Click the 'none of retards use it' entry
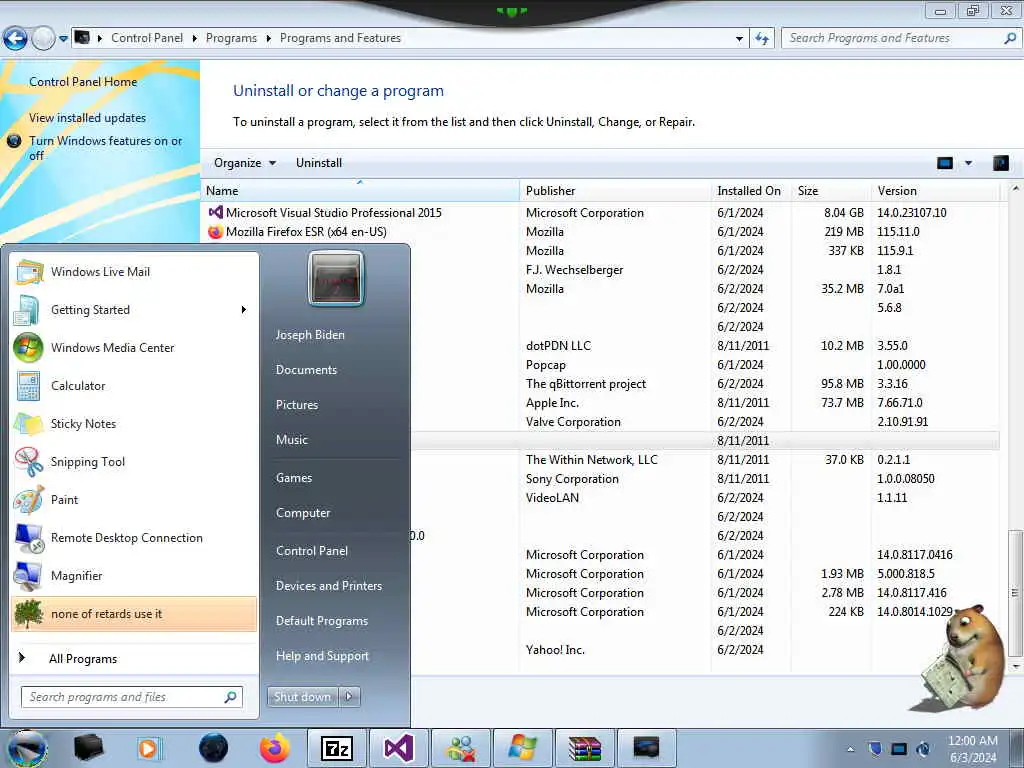1024x768 pixels. (134, 614)
